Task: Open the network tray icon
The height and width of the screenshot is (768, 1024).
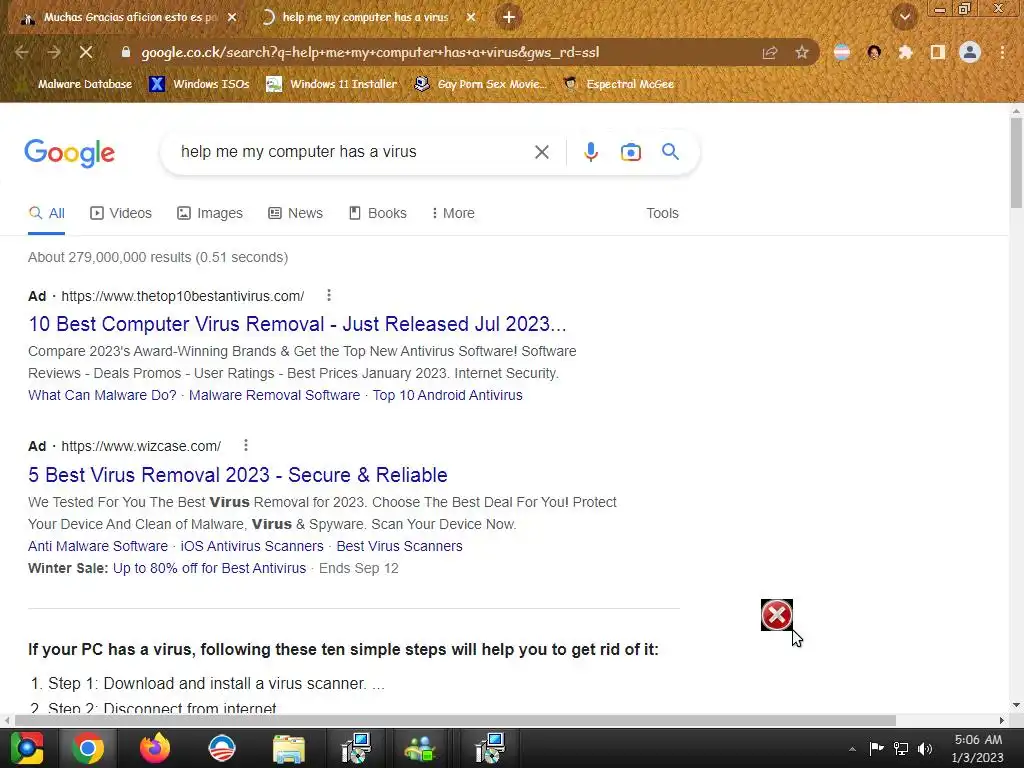Action: tap(901, 748)
